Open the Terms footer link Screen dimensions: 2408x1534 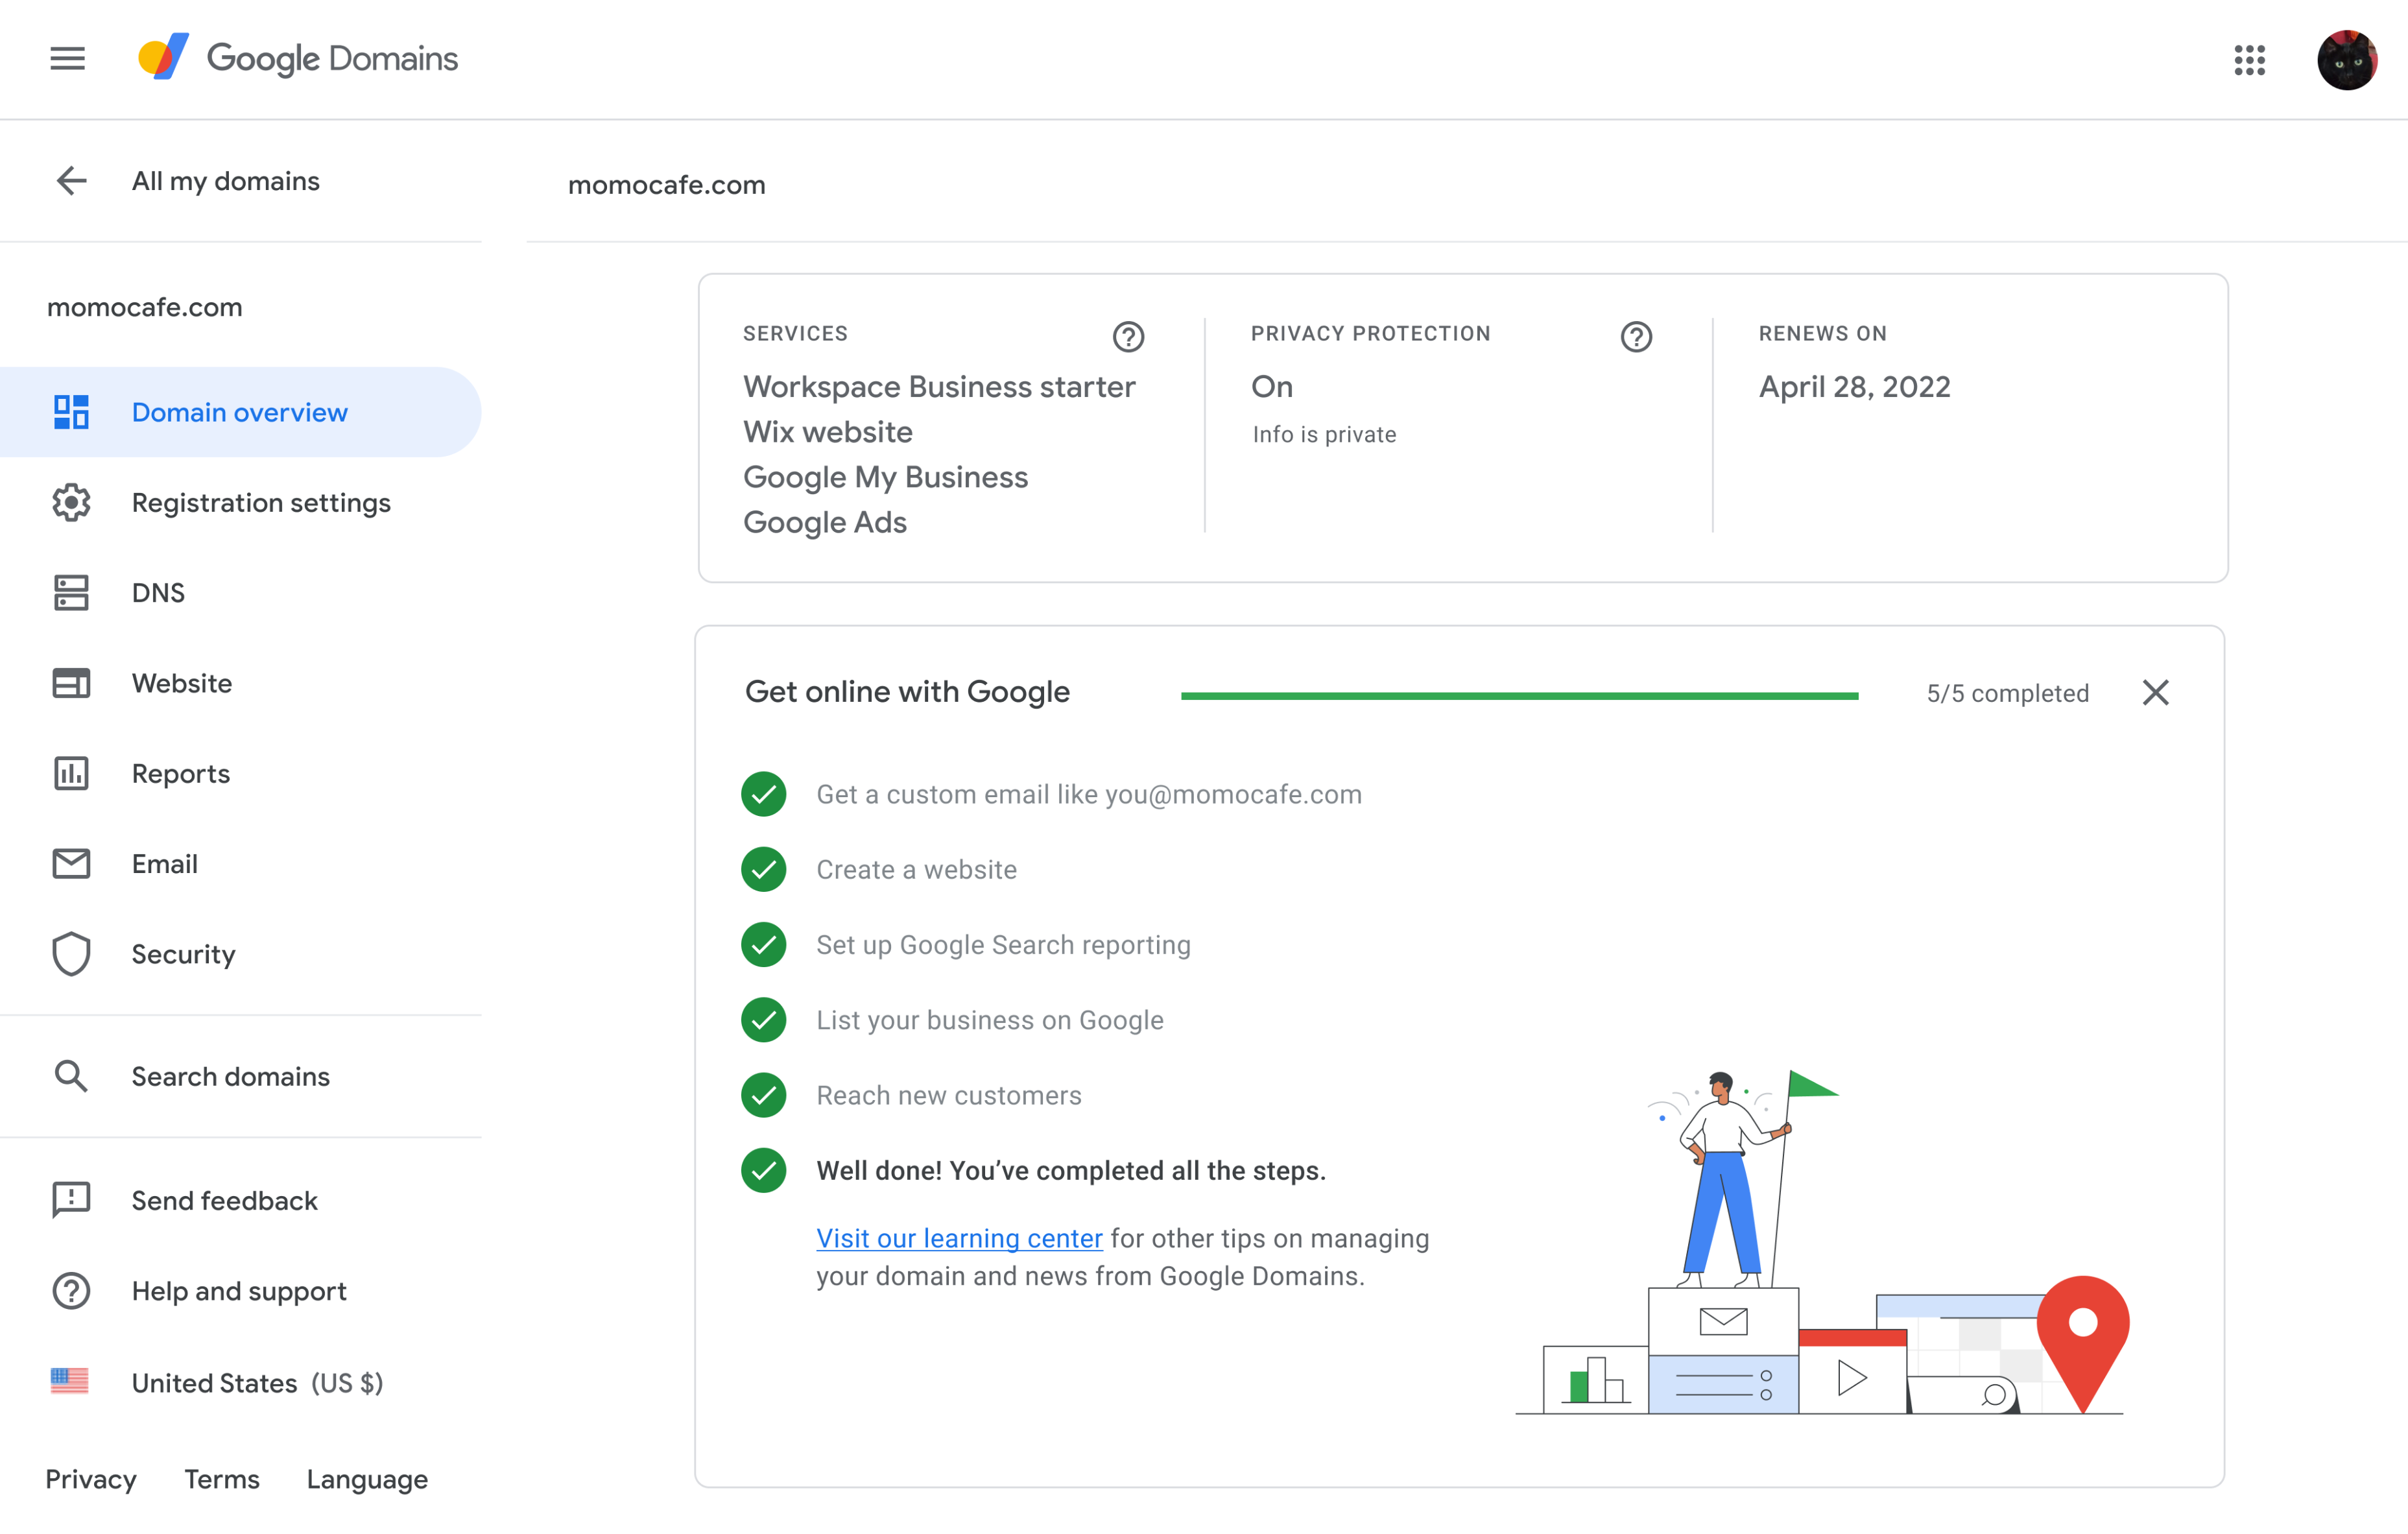point(222,1479)
